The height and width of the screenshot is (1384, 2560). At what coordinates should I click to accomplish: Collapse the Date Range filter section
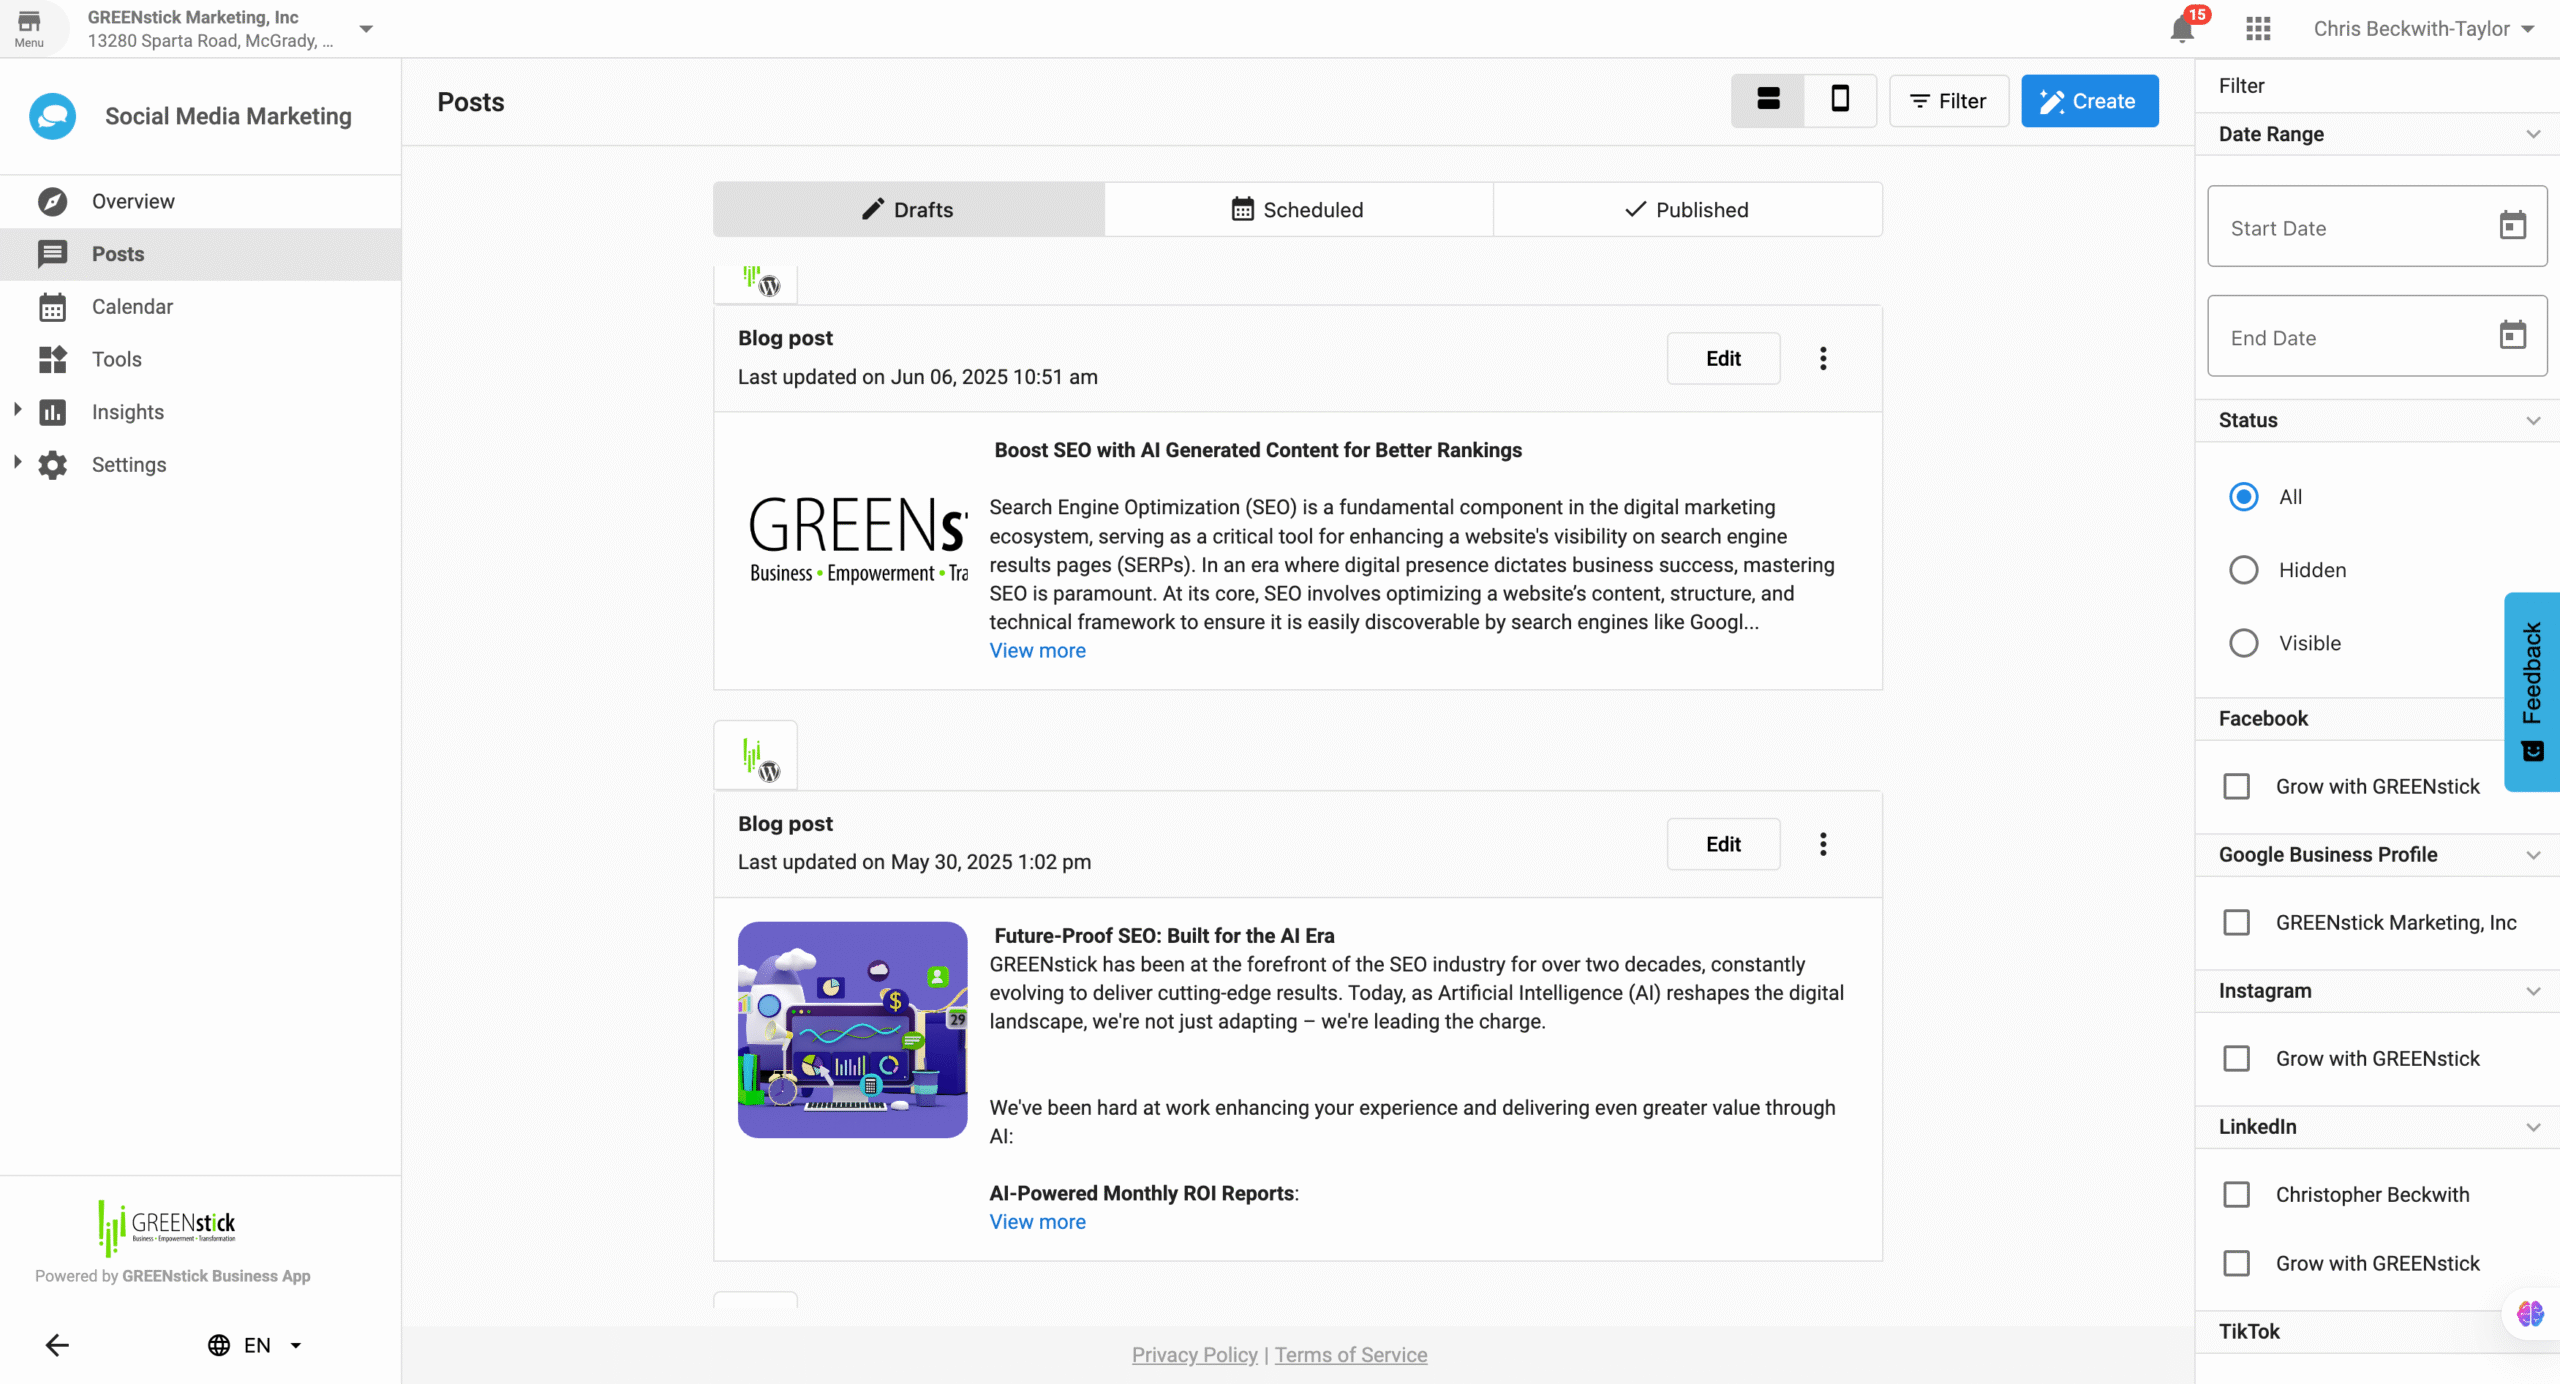(2532, 134)
